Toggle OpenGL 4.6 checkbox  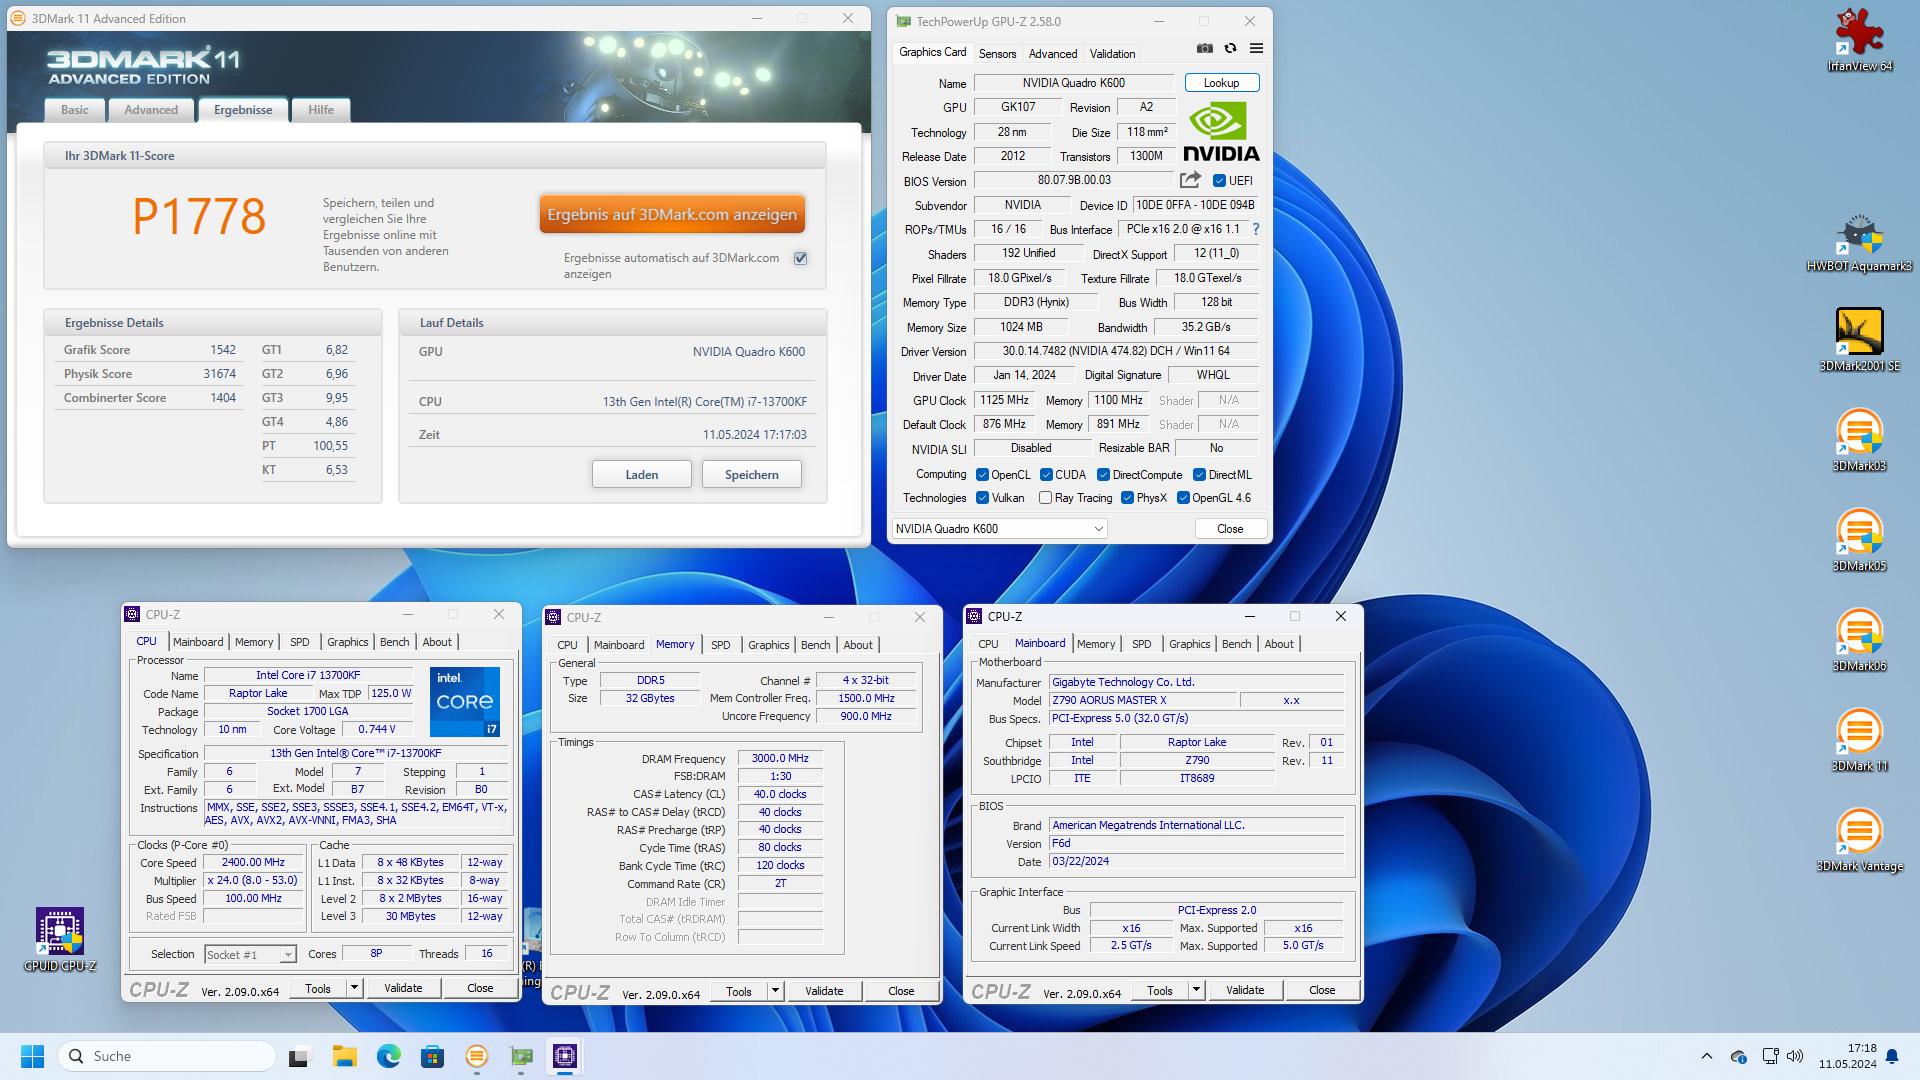point(1183,498)
